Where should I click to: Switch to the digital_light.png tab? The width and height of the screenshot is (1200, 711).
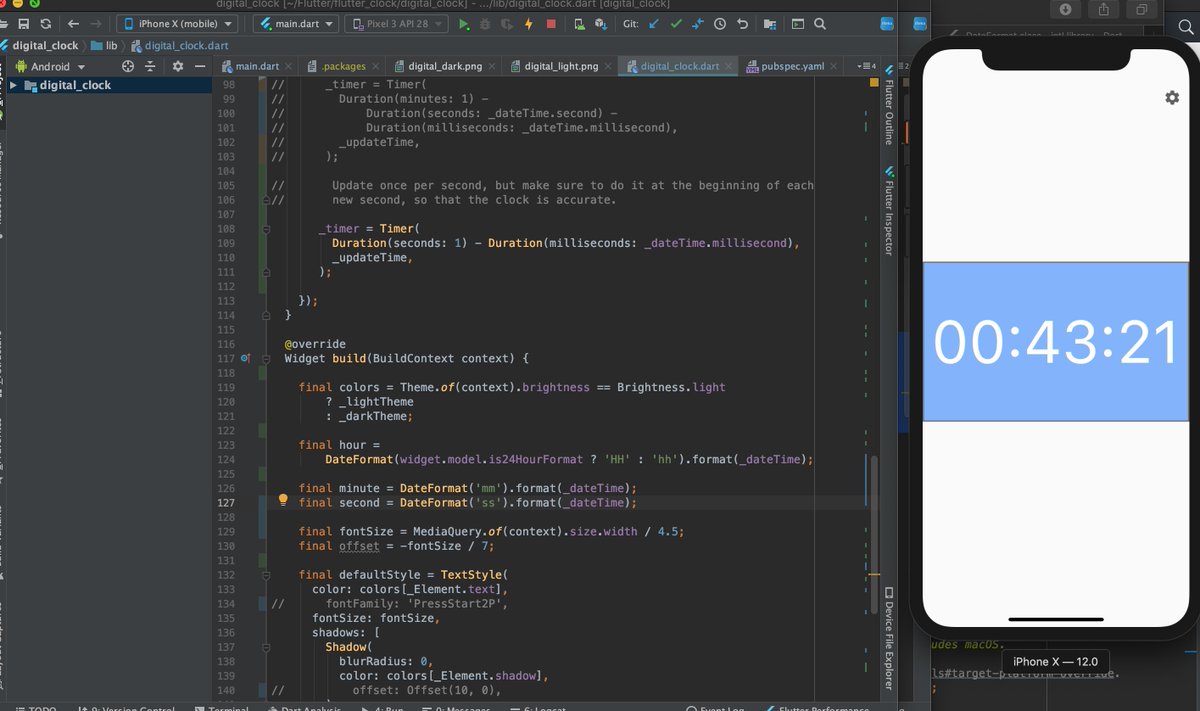(x=561, y=66)
